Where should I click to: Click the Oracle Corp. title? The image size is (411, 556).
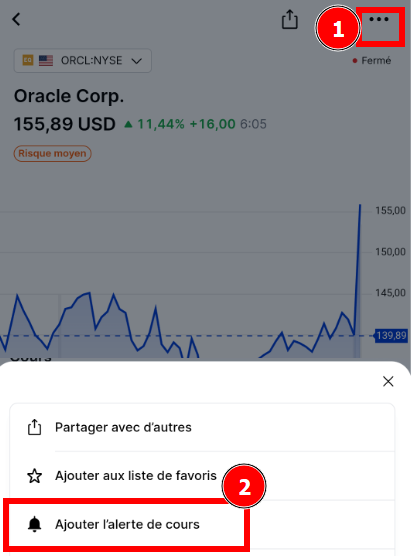click(69, 96)
